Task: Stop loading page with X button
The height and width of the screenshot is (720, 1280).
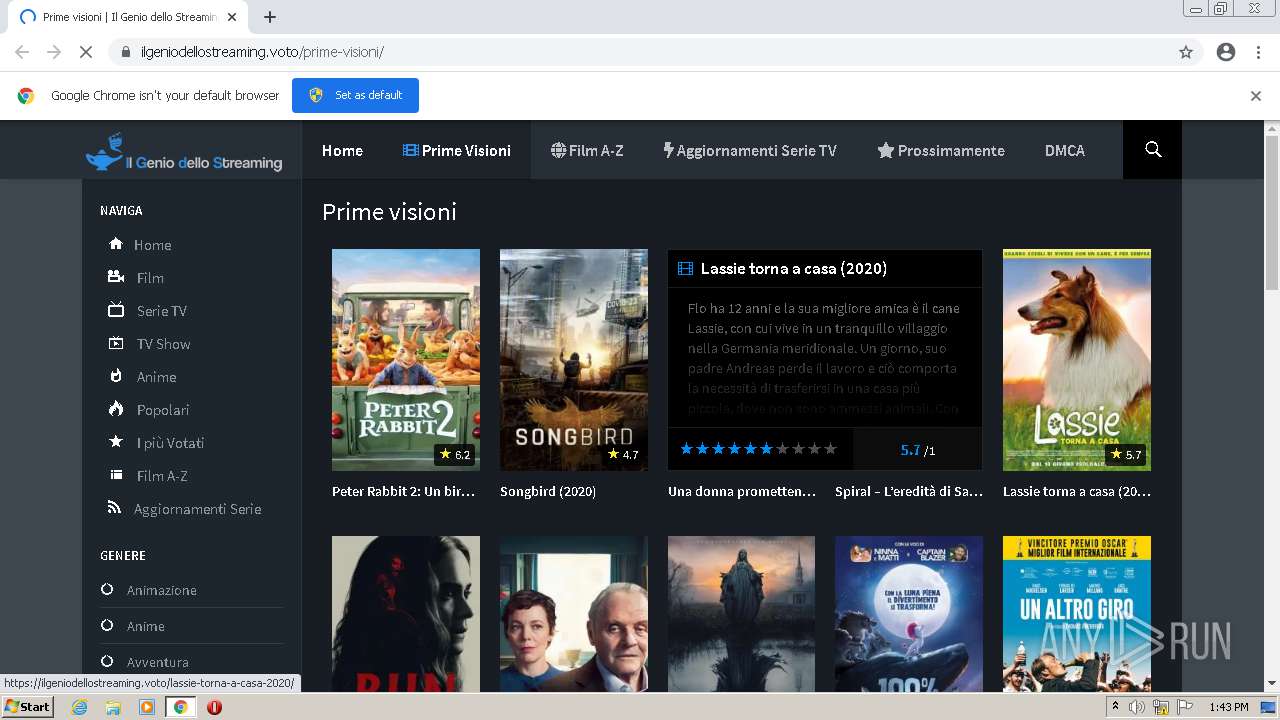Action: click(x=85, y=52)
